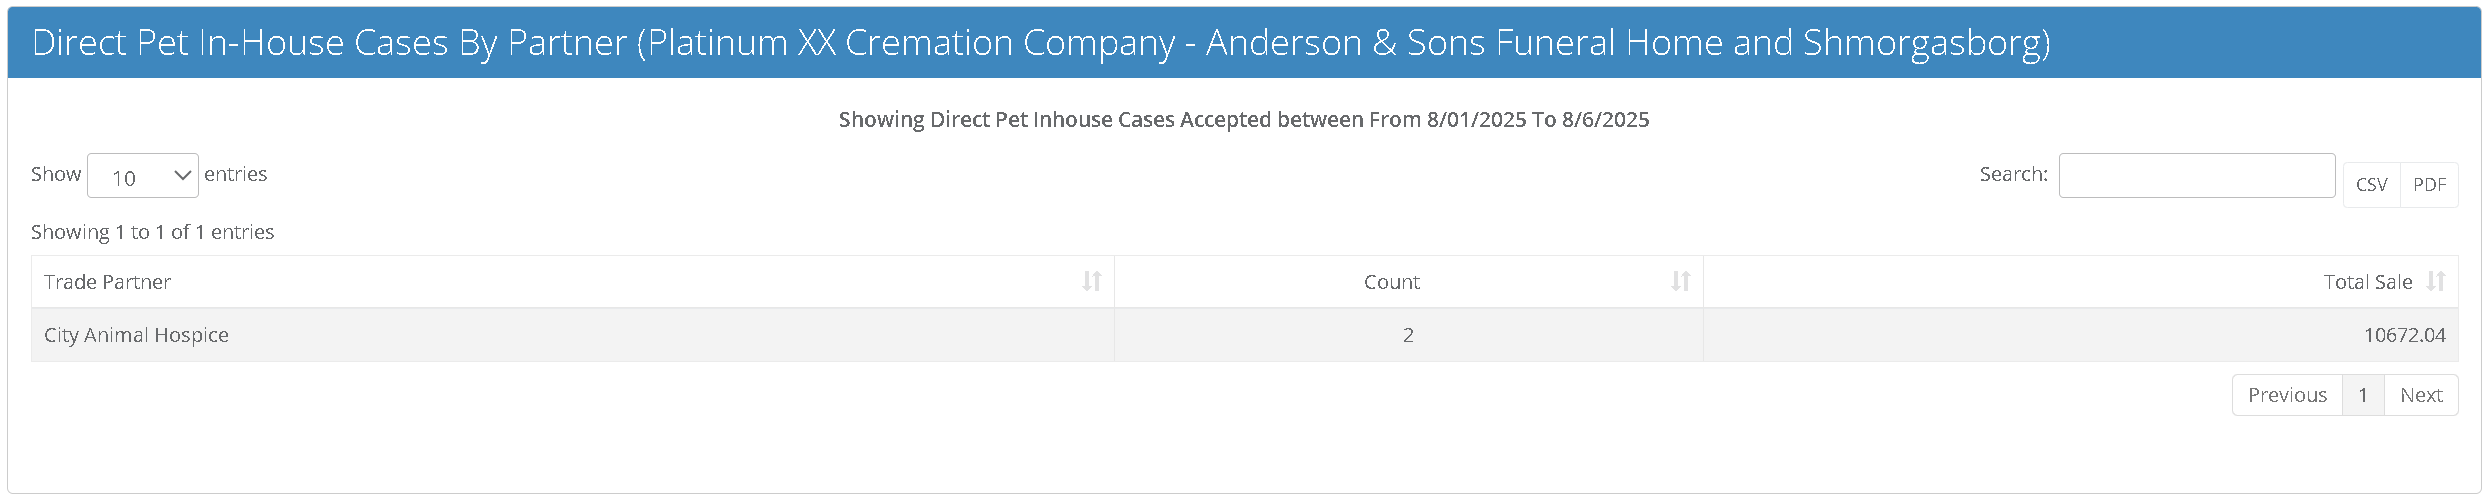Go to the Next page
Viewport: 2490px width, 498px height.
pos(2421,395)
